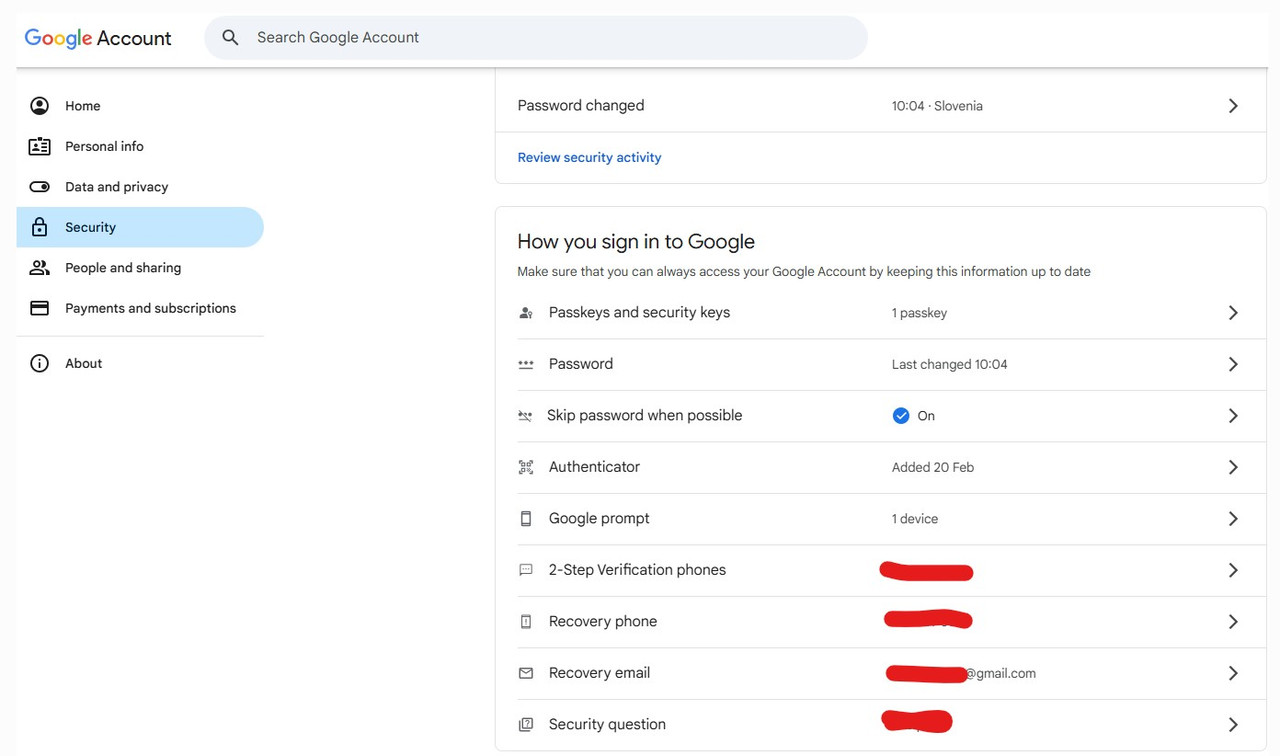This screenshot has width=1280, height=756.
Task: Click the '@gmail.com' recovery email value
Action: coord(1000,674)
